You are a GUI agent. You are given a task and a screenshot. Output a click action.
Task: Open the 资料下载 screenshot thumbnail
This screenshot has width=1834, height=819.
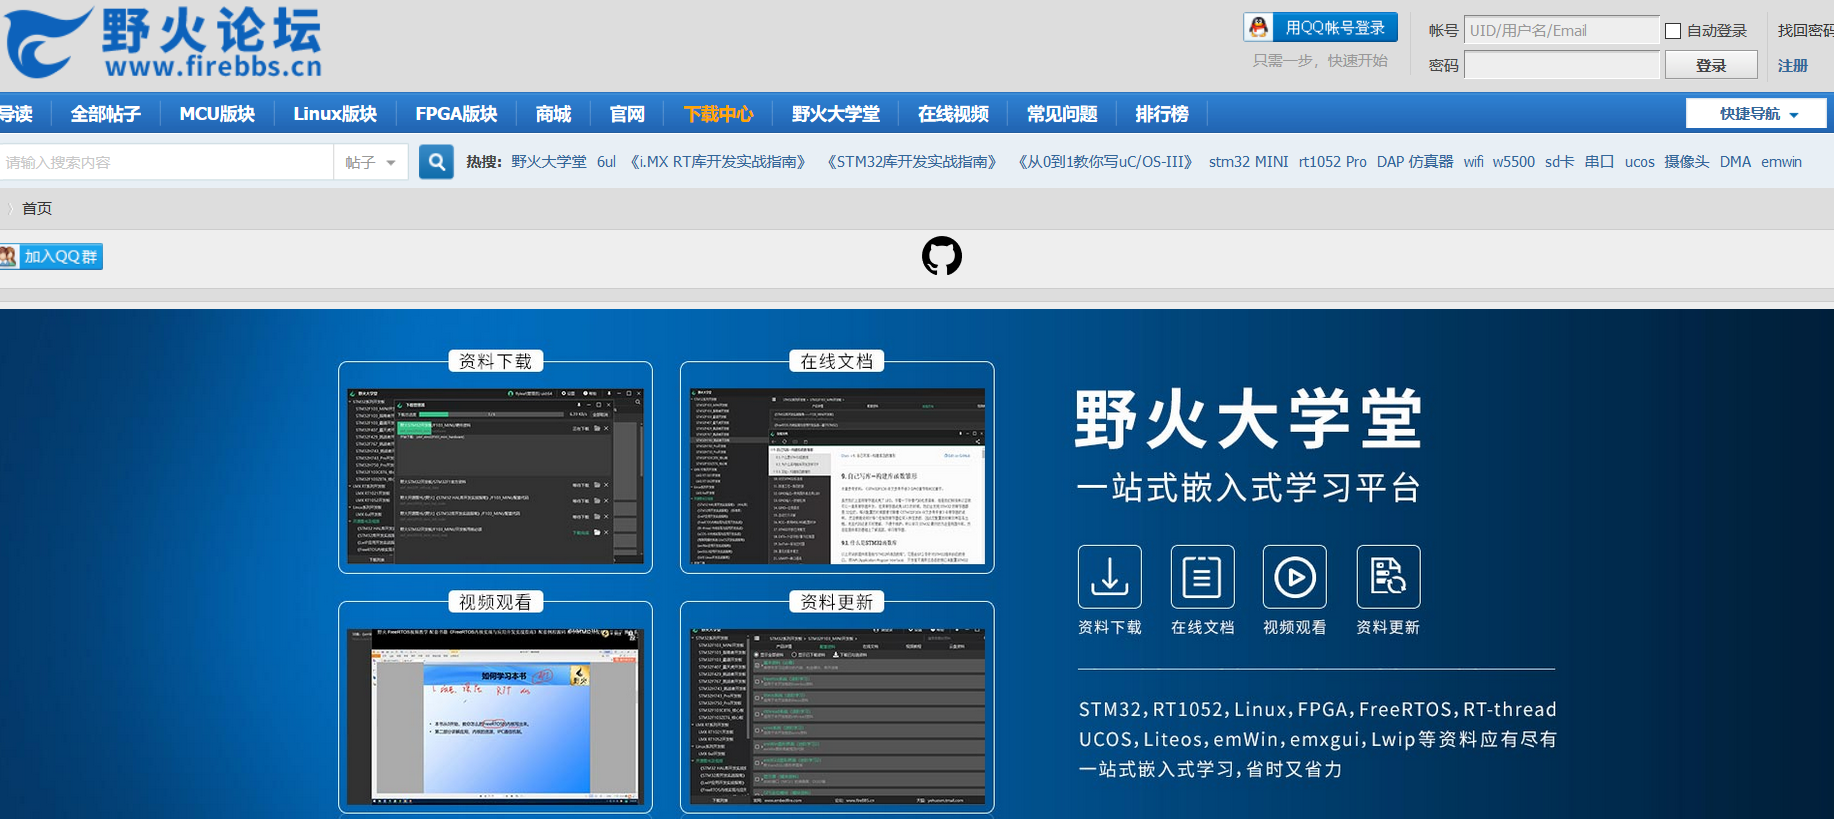click(495, 476)
